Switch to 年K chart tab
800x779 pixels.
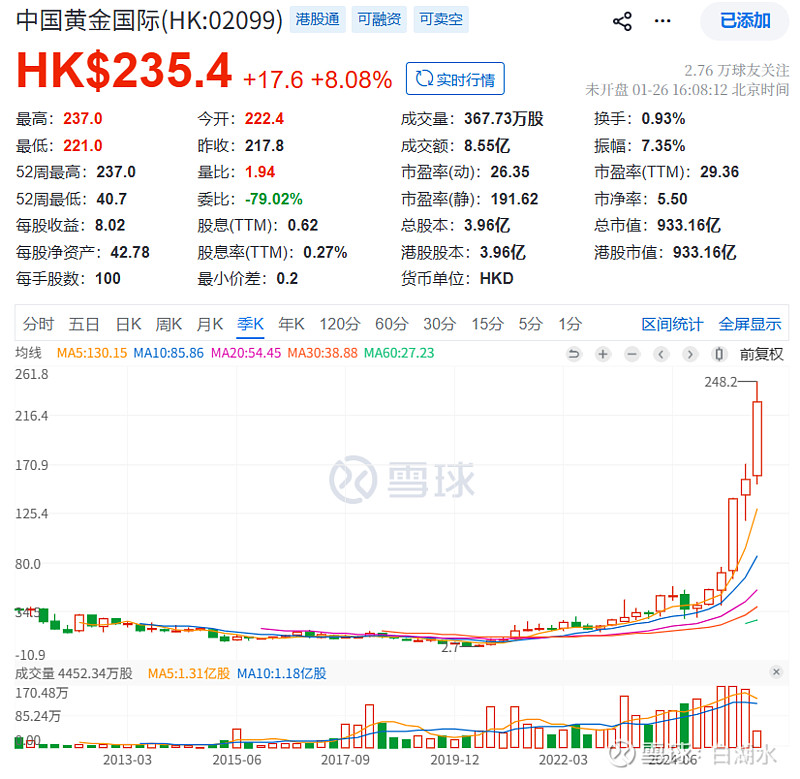(x=291, y=324)
